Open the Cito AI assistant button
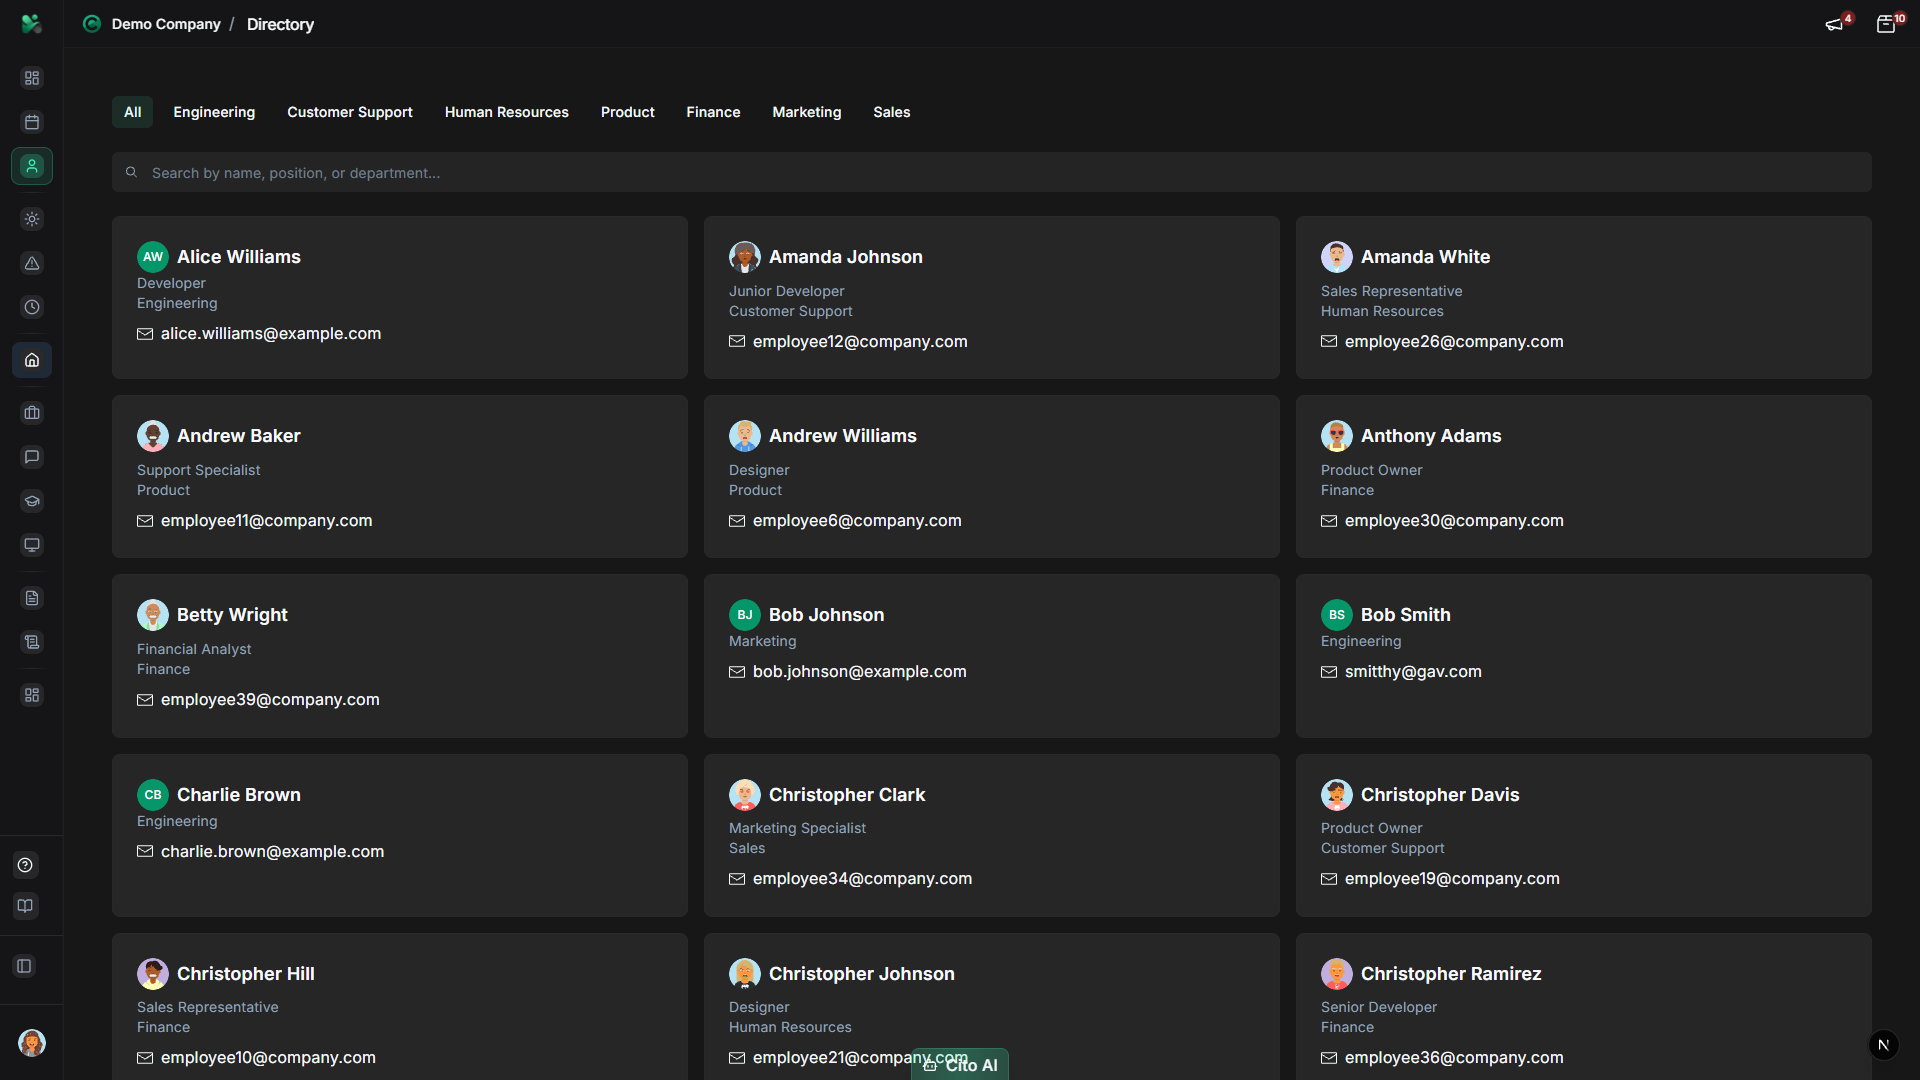Image resolution: width=1920 pixels, height=1080 pixels. click(959, 1066)
